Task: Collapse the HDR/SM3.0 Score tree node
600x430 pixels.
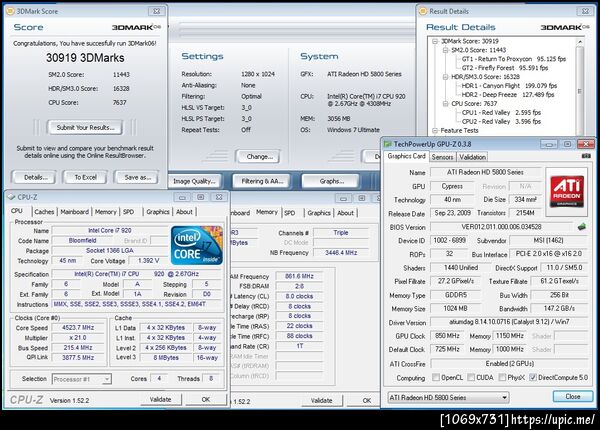Action: point(445,77)
